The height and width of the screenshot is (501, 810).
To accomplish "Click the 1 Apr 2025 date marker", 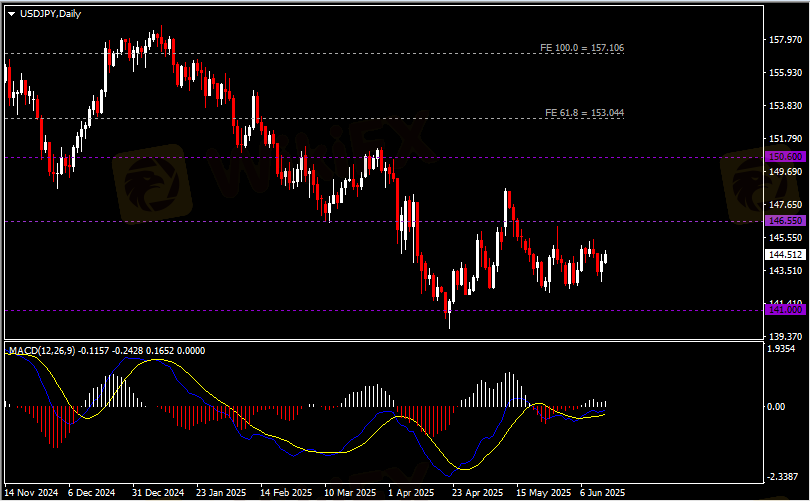I will [x=411, y=492].
